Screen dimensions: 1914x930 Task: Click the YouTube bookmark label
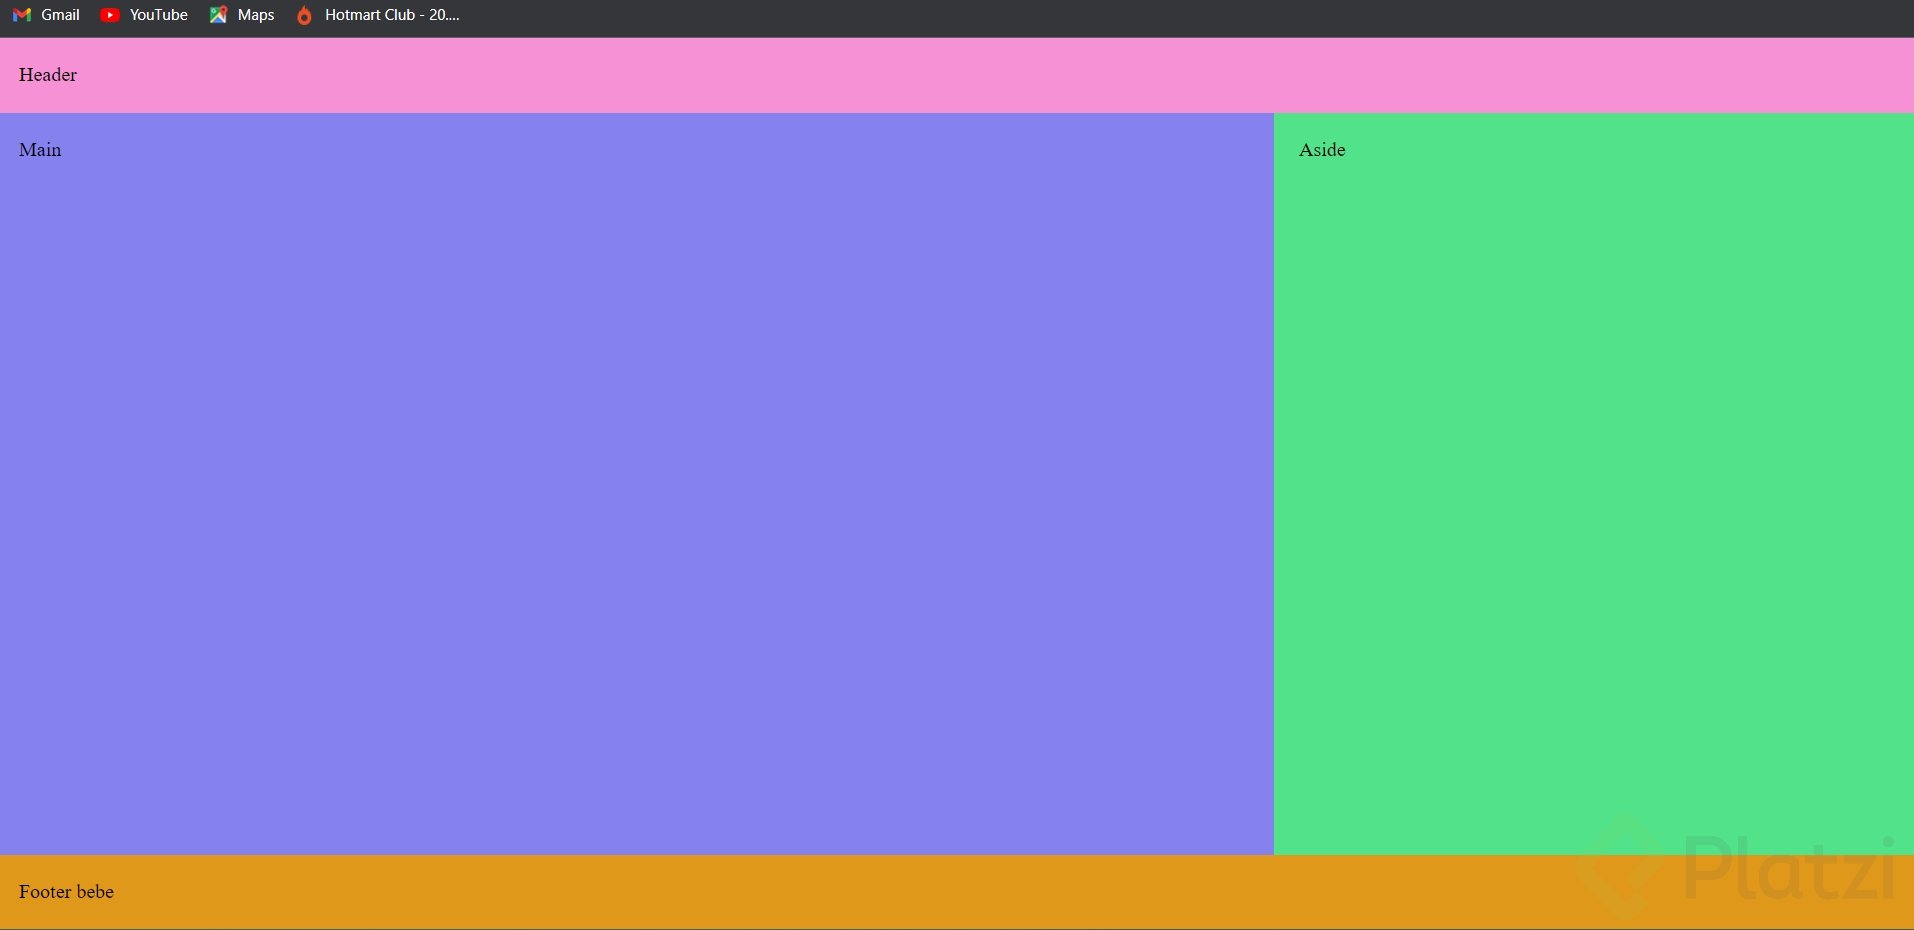pyautogui.click(x=159, y=15)
